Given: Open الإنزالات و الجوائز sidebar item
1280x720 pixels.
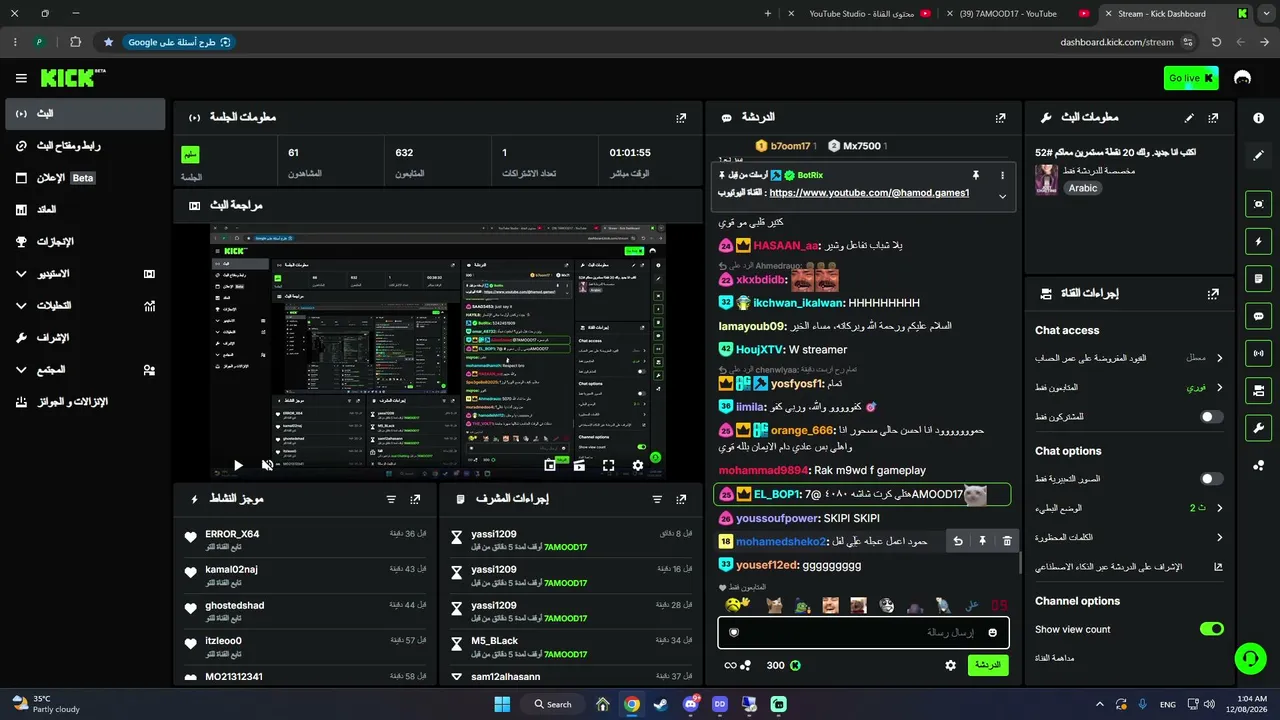Looking at the screenshot, I should [x=85, y=402].
